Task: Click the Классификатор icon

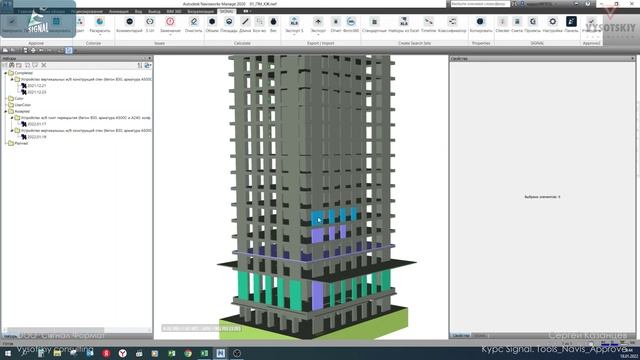Action: pos(452,22)
